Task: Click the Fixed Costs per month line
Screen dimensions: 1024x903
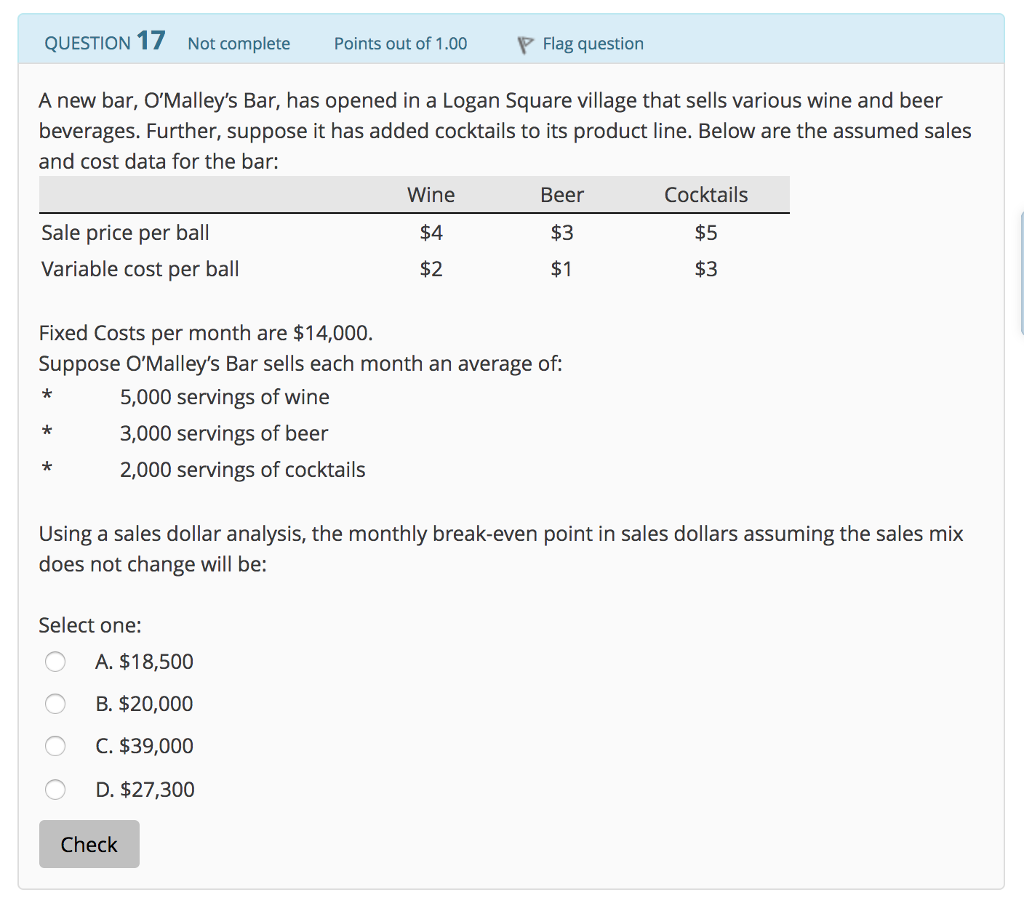Action: tap(206, 333)
